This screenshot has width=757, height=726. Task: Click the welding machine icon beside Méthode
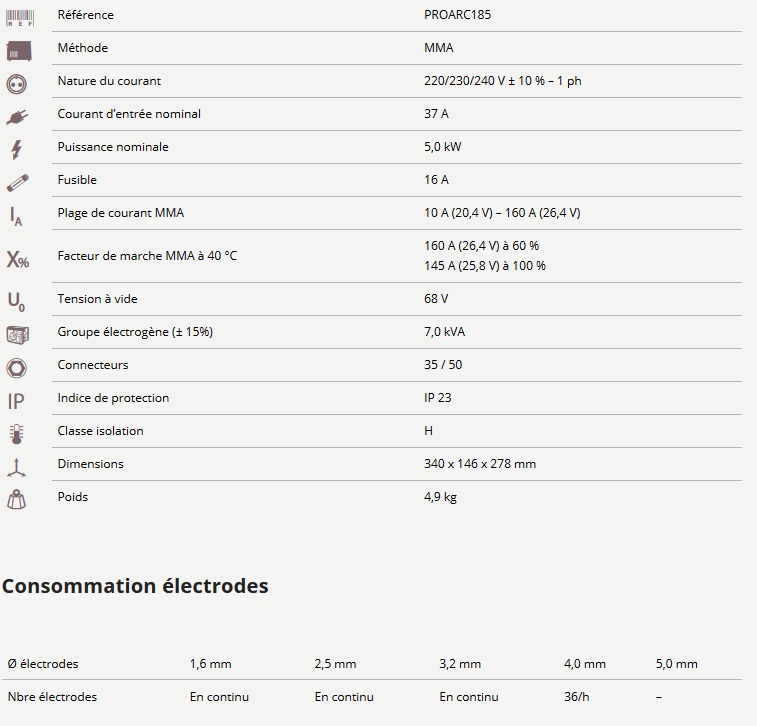click(18, 50)
